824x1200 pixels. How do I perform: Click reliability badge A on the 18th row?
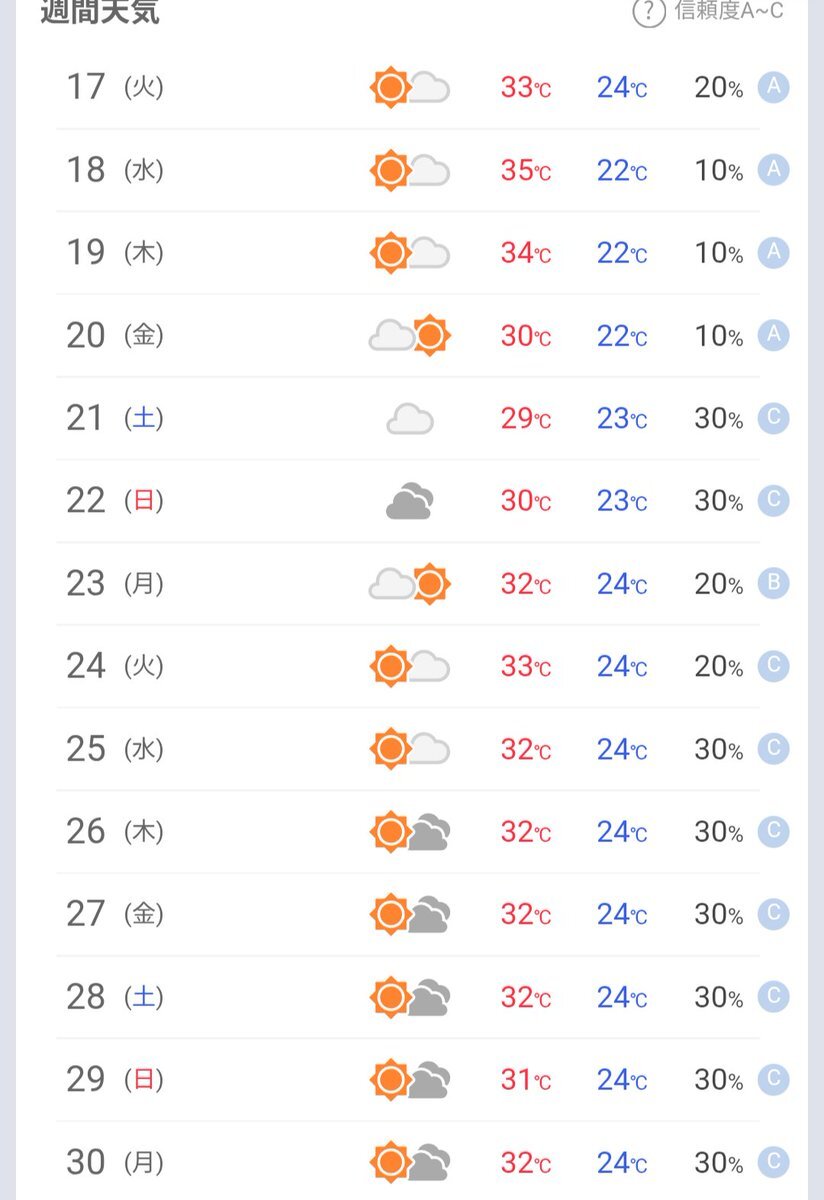click(x=773, y=170)
